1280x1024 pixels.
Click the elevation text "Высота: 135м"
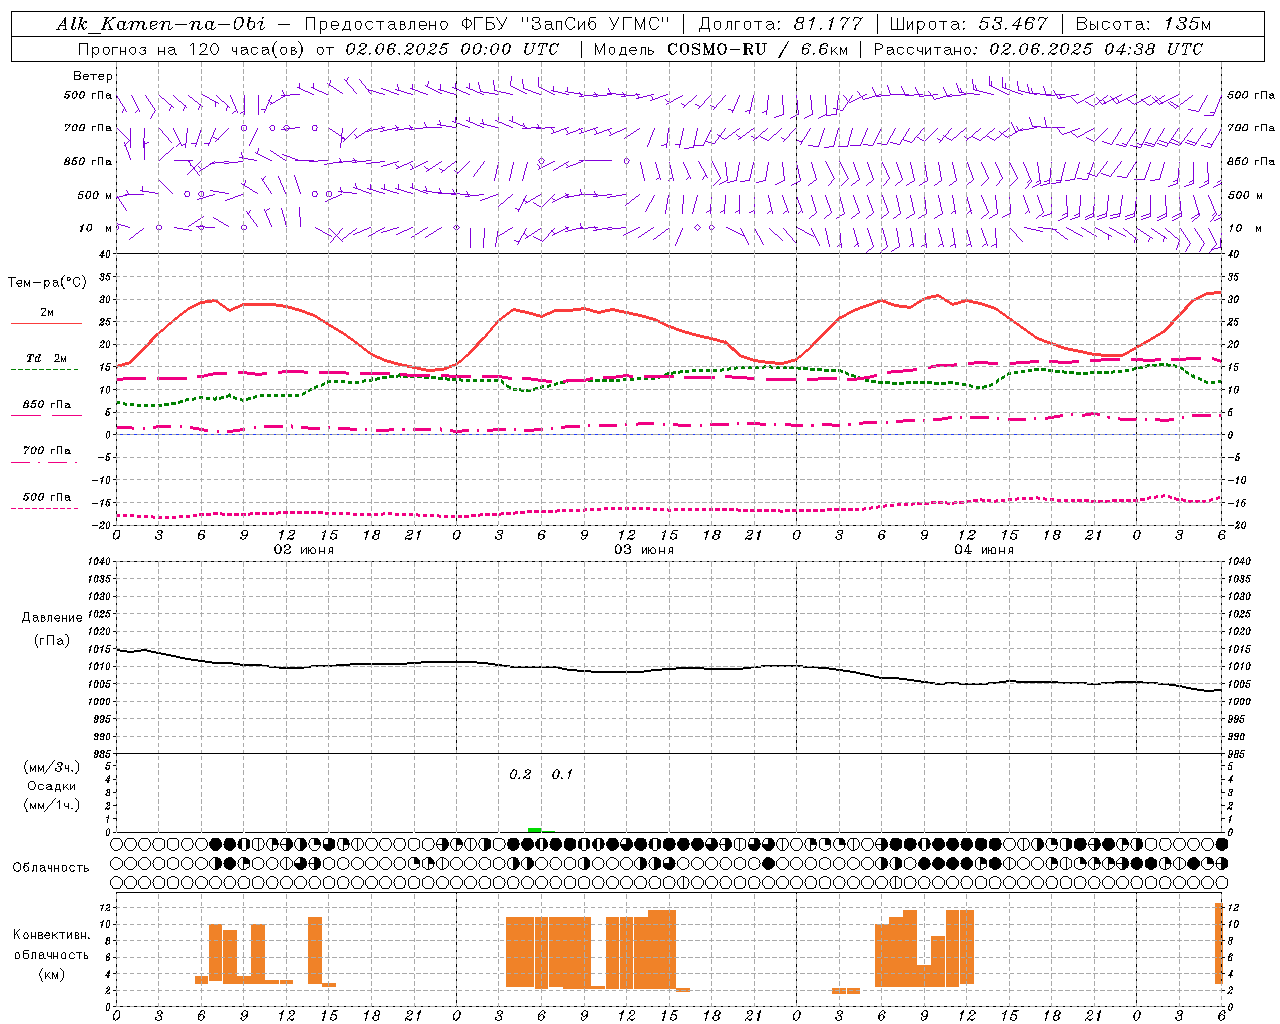click(x=1143, y=24)
